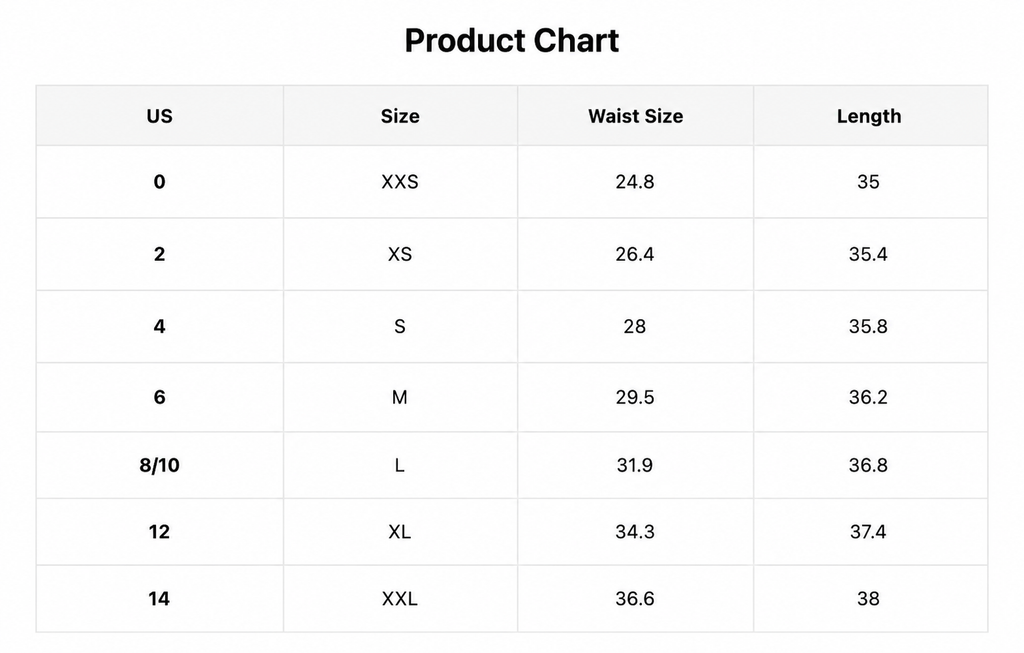Click waist size value 26.4
Screen dimensions: 1024x653
tap(635, 254)
